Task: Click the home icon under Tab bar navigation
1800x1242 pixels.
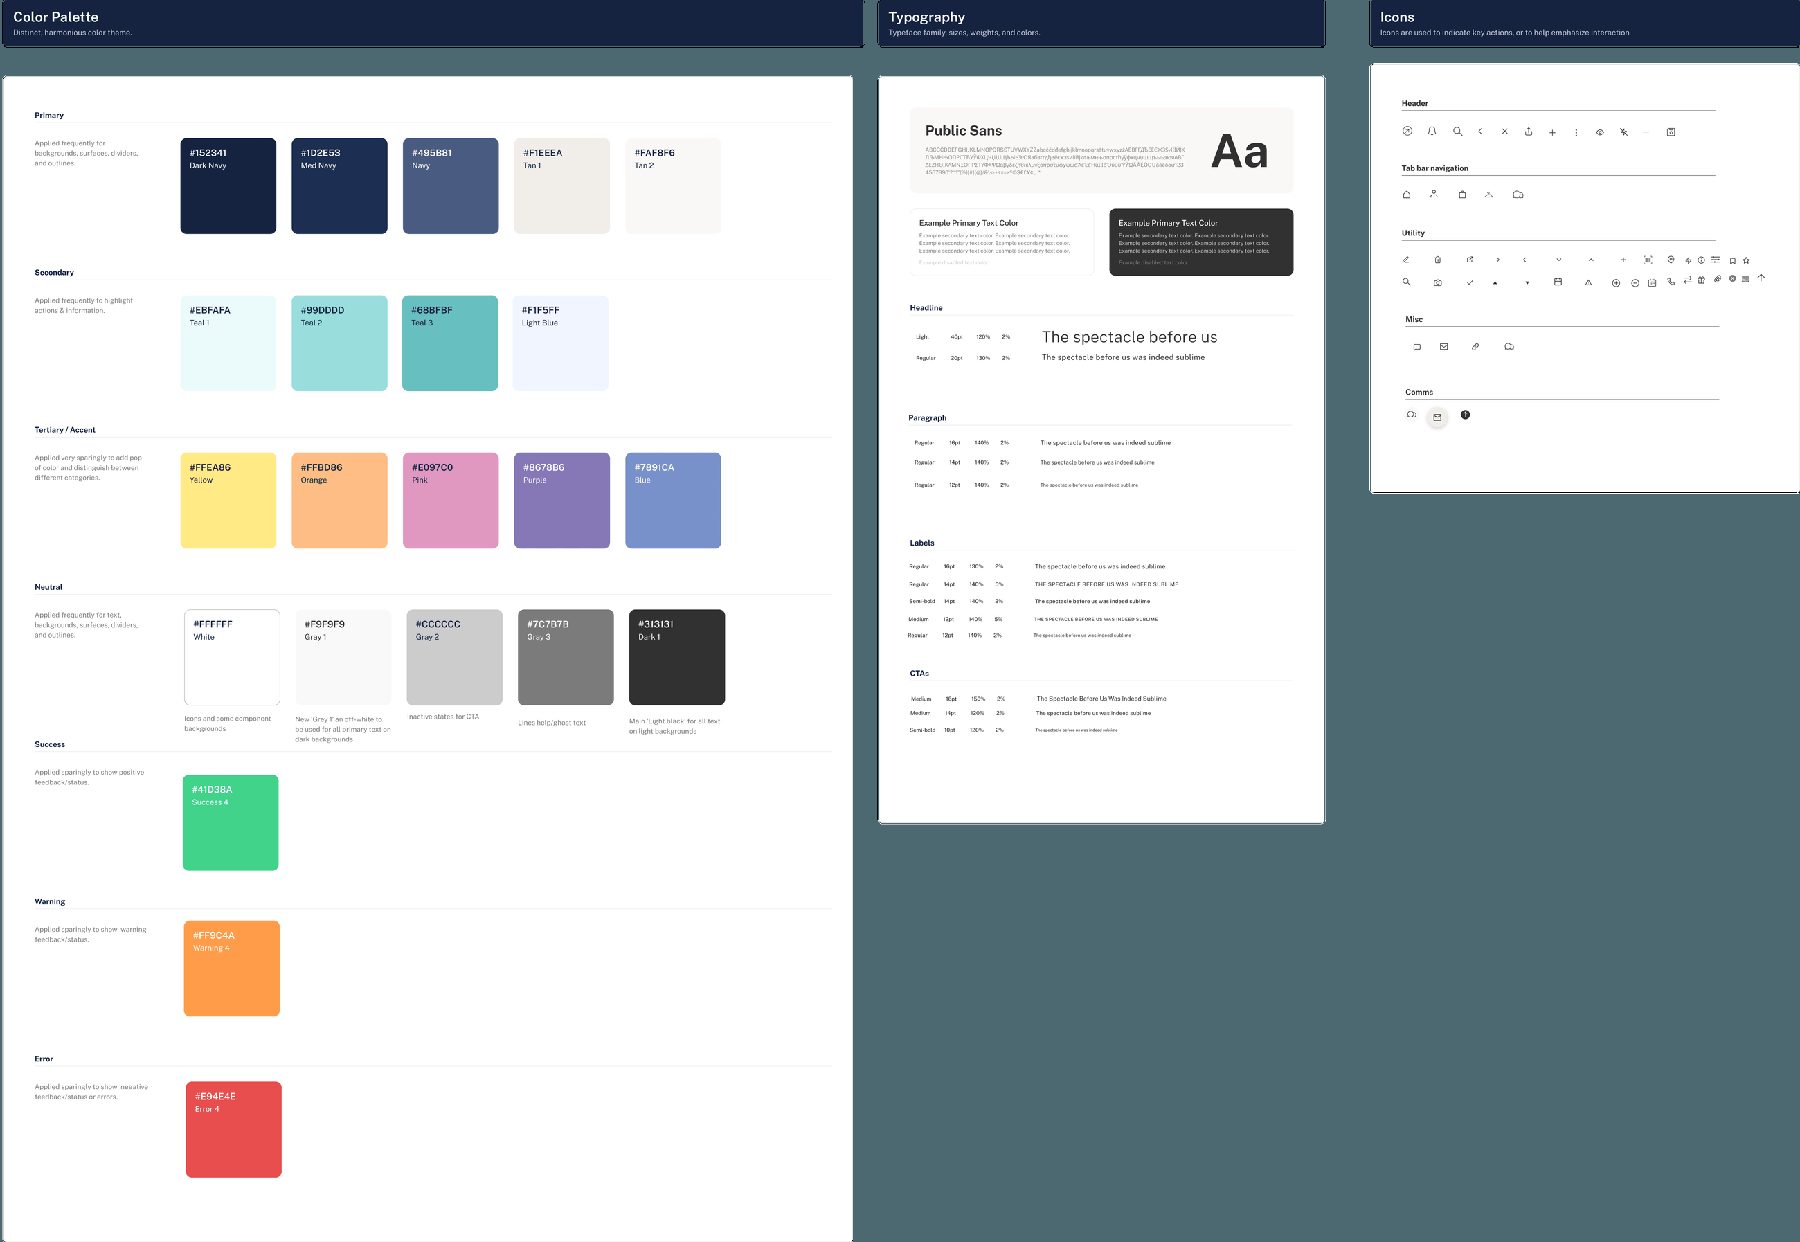Action: [x=1407, y=194]
